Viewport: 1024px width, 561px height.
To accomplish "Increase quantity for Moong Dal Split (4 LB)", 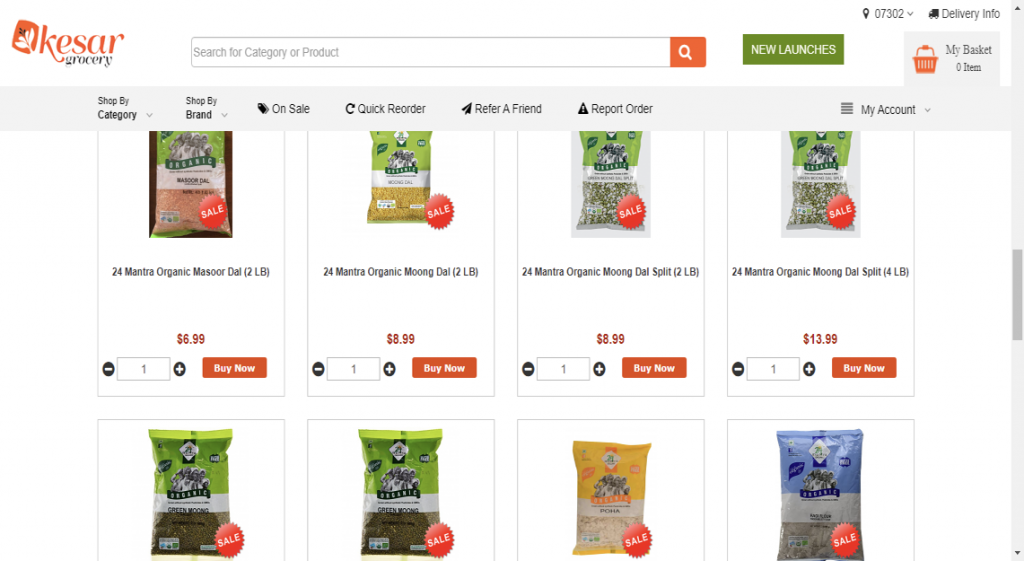I will (x=809, y=369).
